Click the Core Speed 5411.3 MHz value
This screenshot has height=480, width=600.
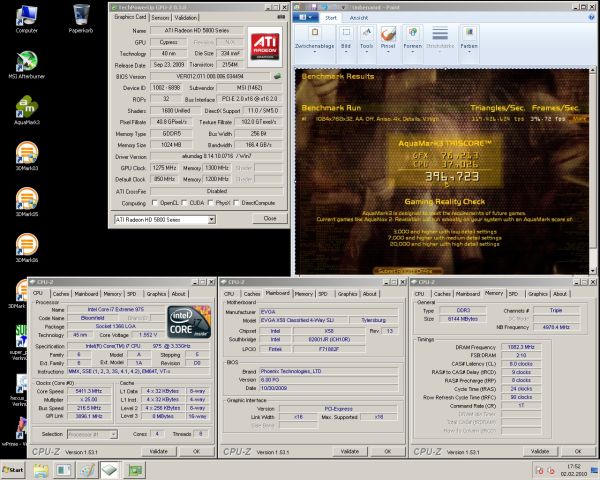(x=89, y=391)
